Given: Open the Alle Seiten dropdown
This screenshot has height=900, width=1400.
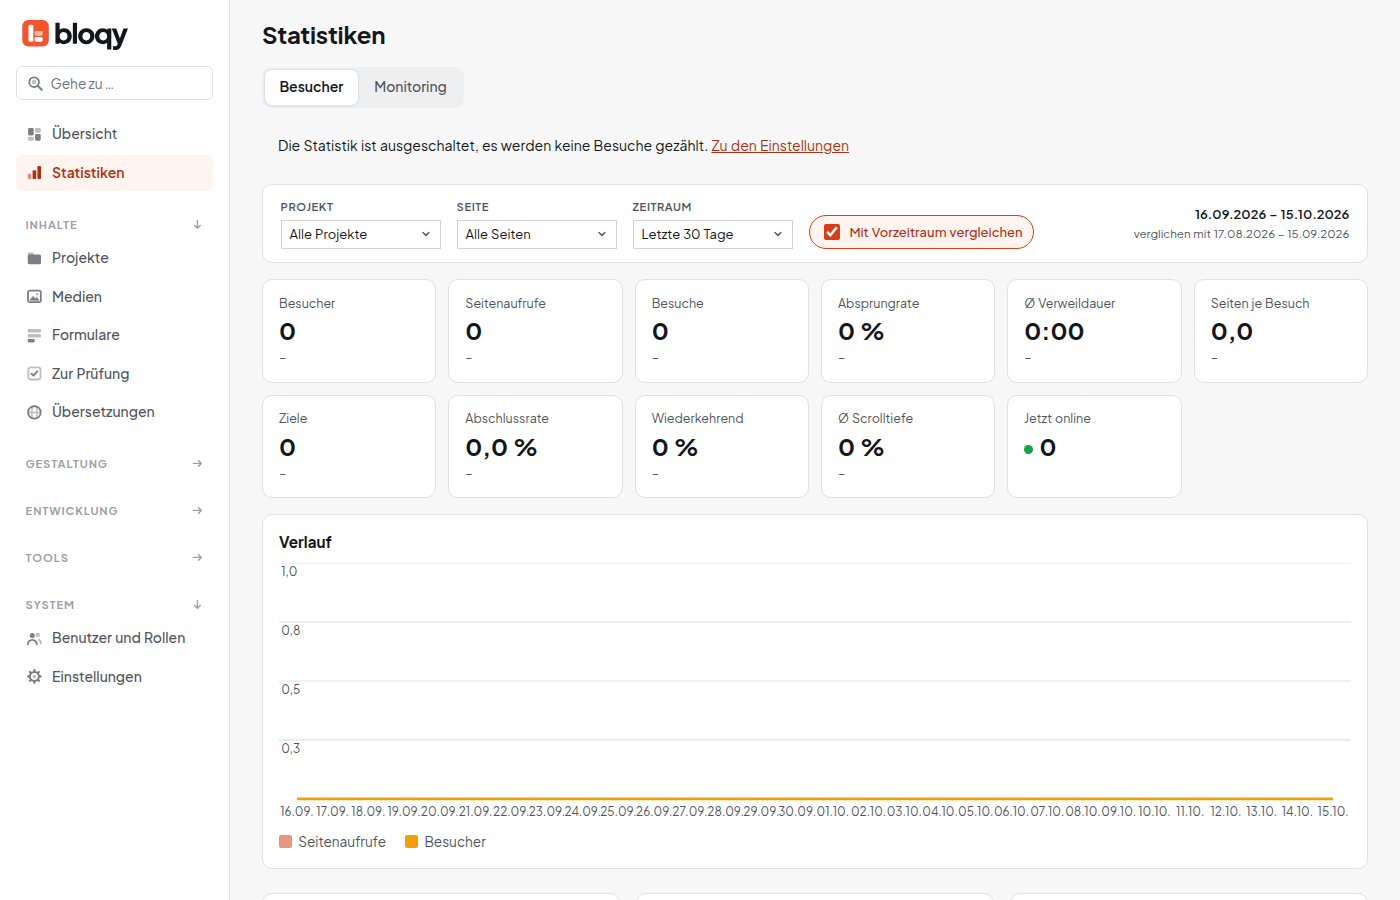Looking at the screenshot, I should click(537, 234).
